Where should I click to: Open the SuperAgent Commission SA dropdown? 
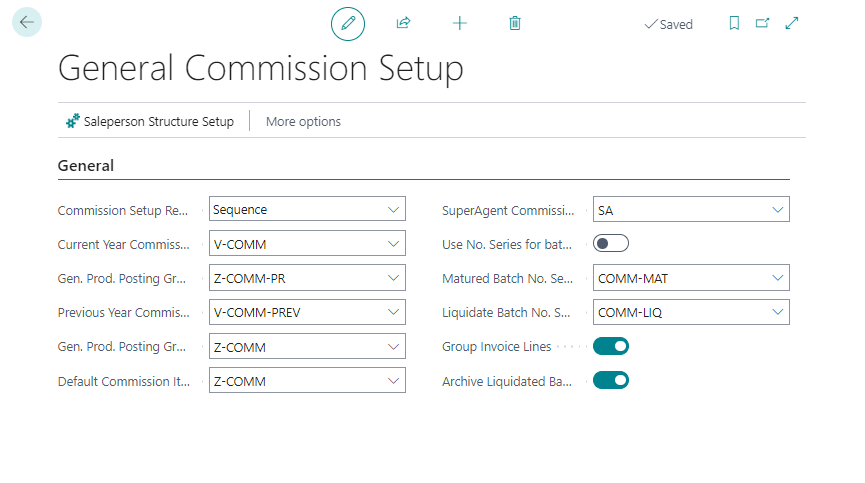click(x=777, y=209)
